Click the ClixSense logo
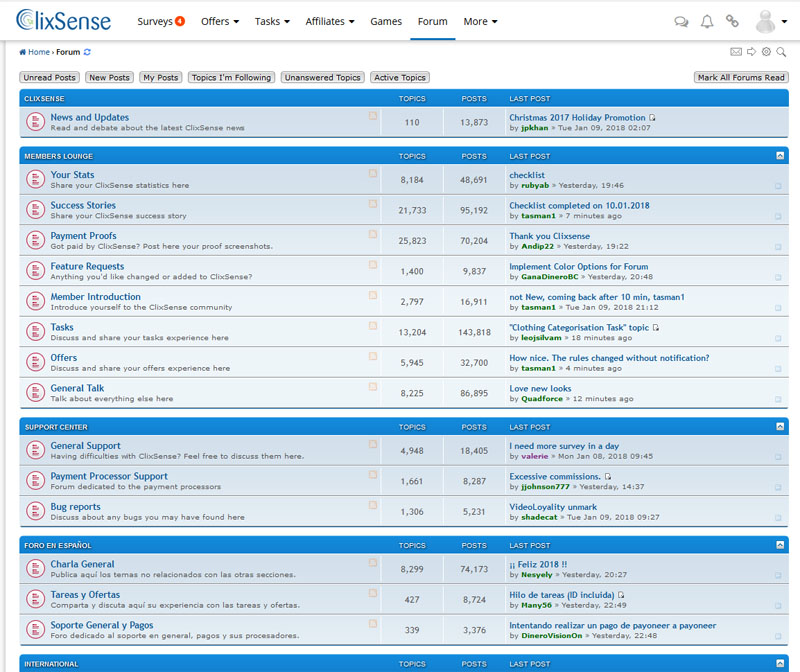 (63, 20)
